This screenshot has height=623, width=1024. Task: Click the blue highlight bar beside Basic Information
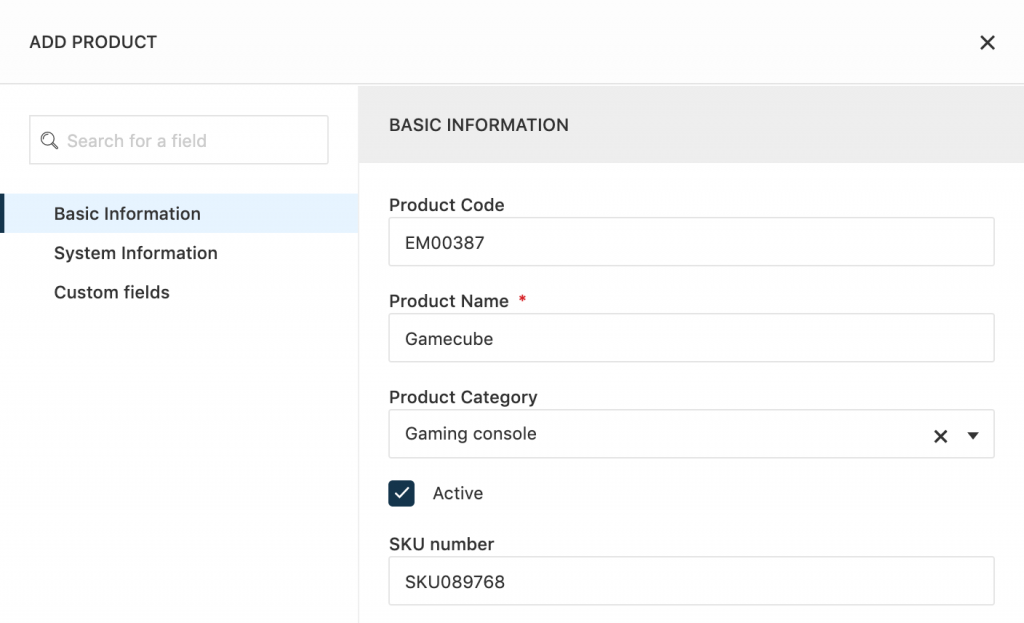[x=2, y=213]
